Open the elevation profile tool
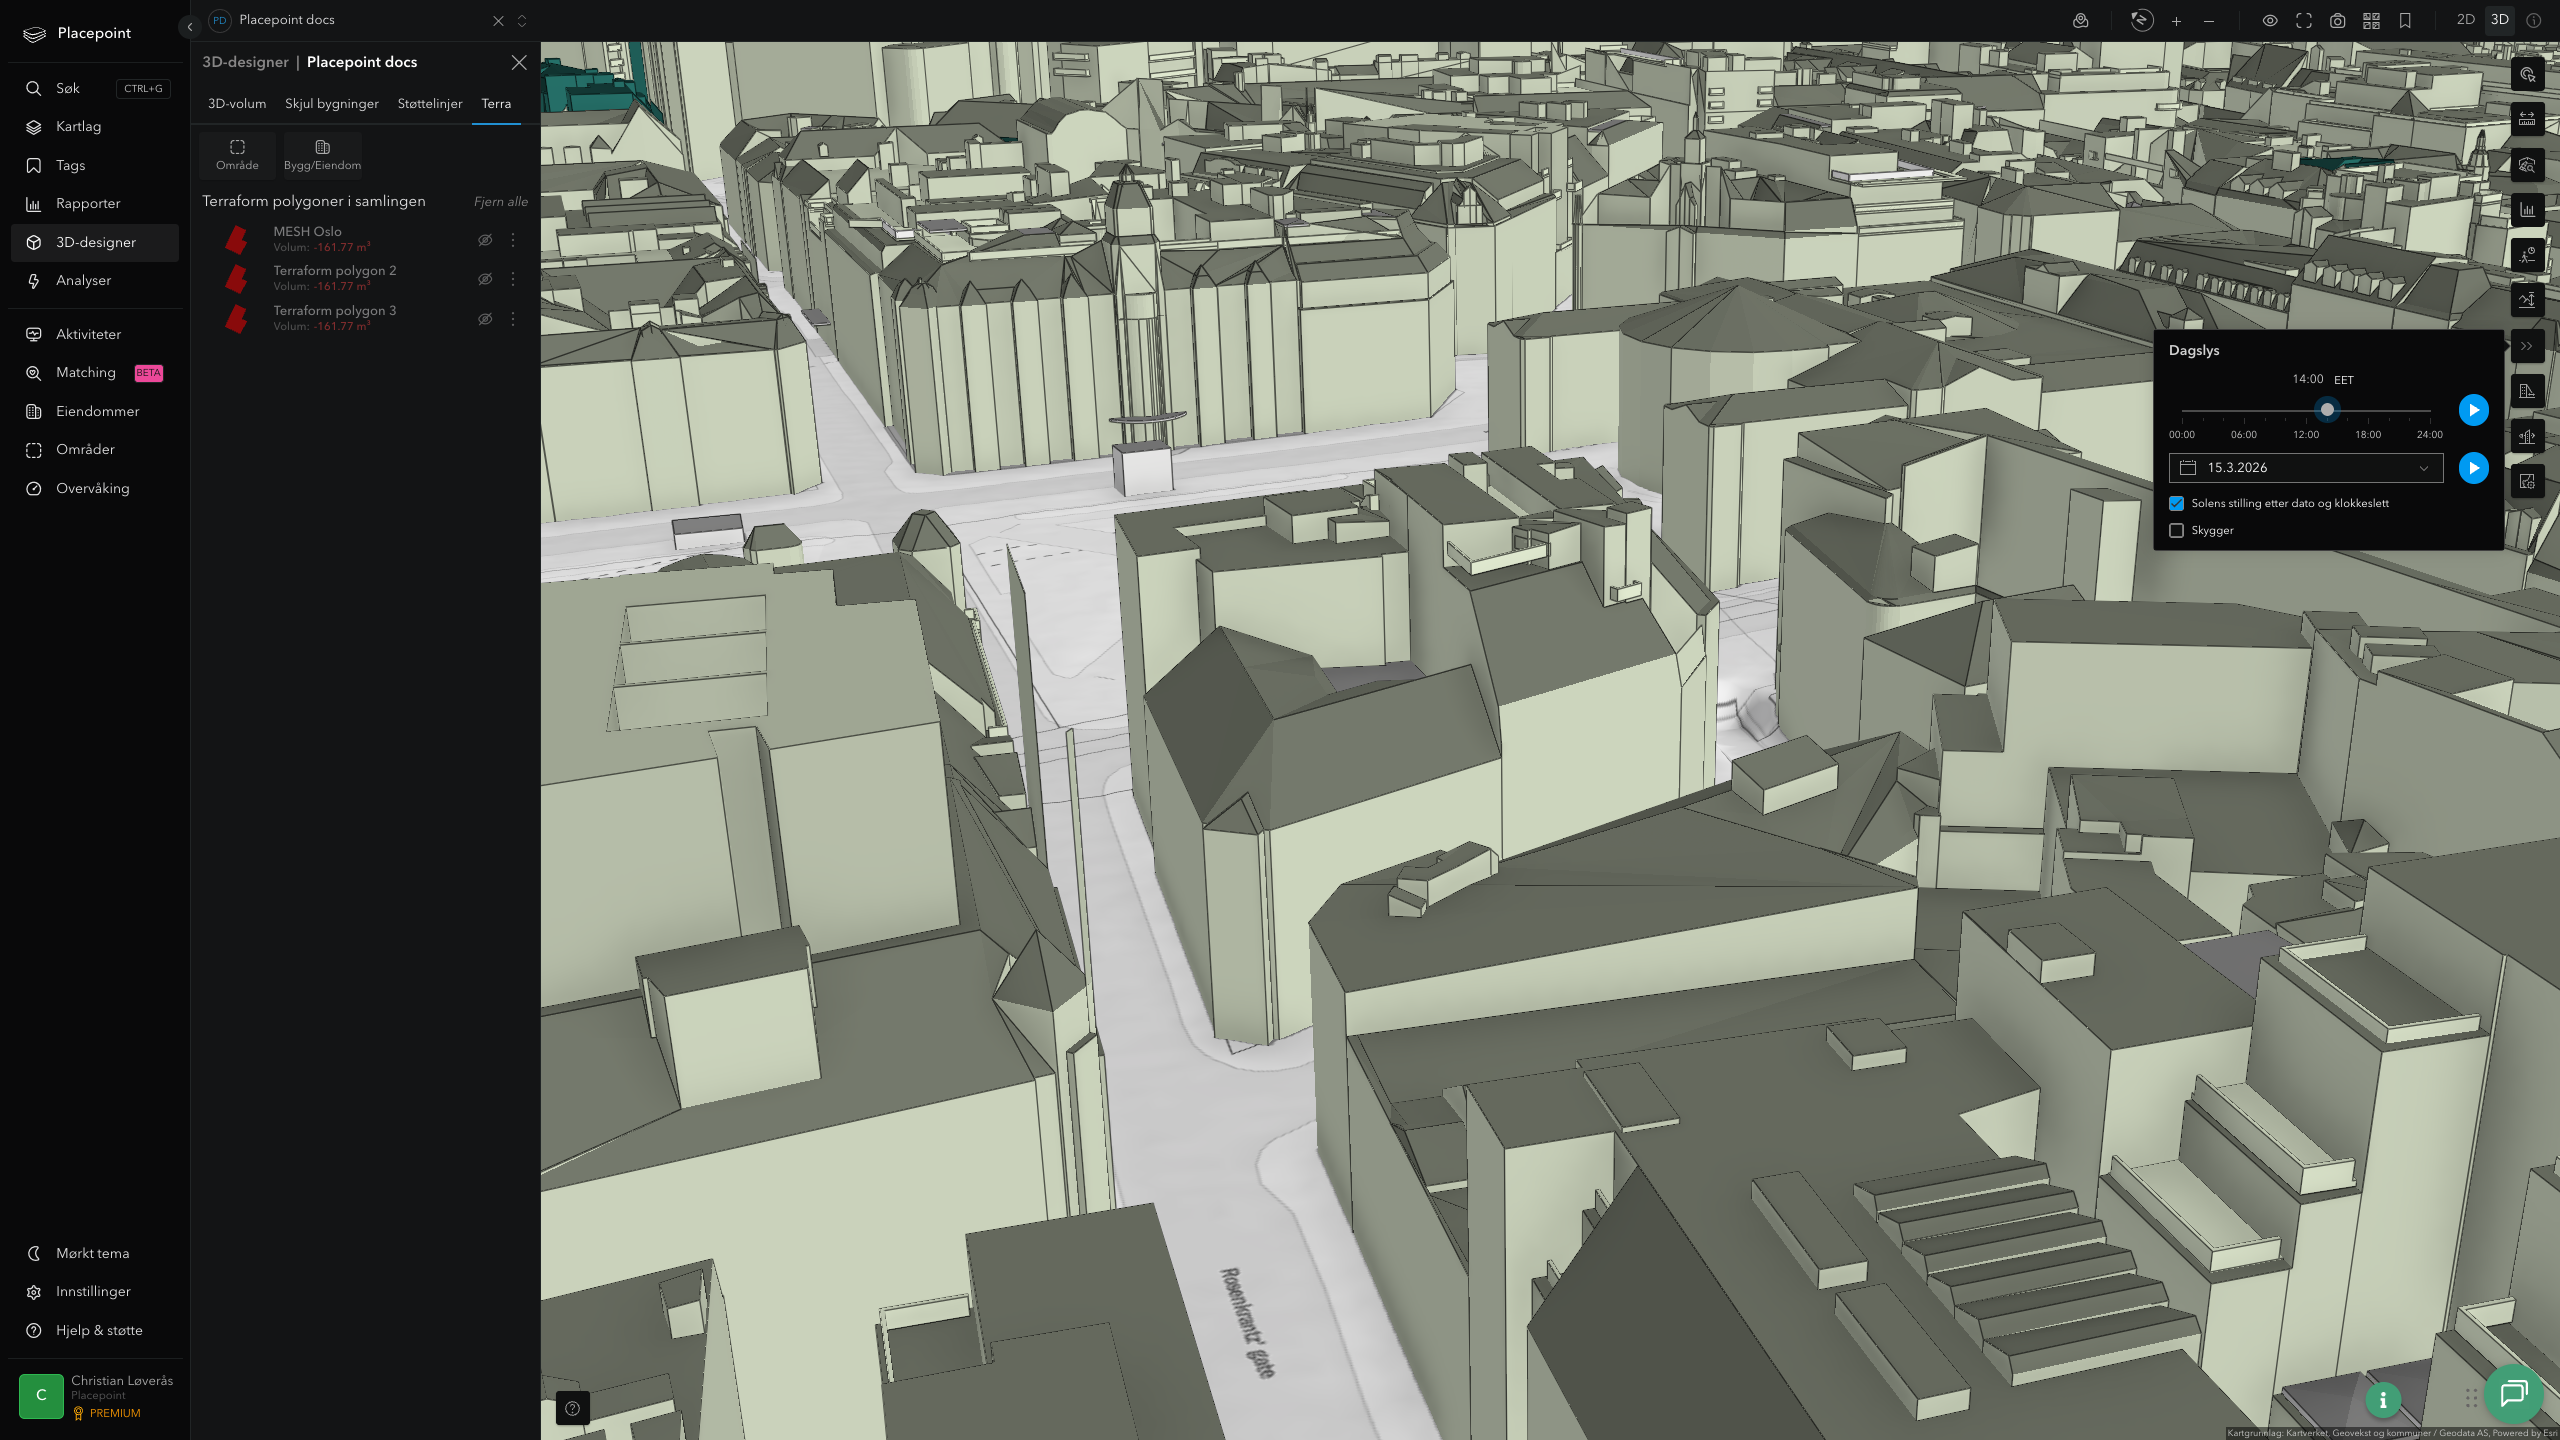This screenshot has width=2560, height=1440. tap(2527, 300)
